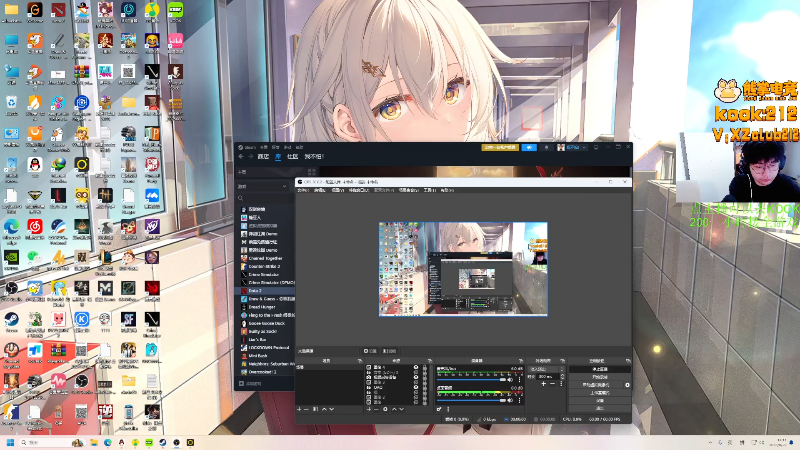Open source properties gear in Sources panel
Screen dimensions: 800x450
pos(385,409)
